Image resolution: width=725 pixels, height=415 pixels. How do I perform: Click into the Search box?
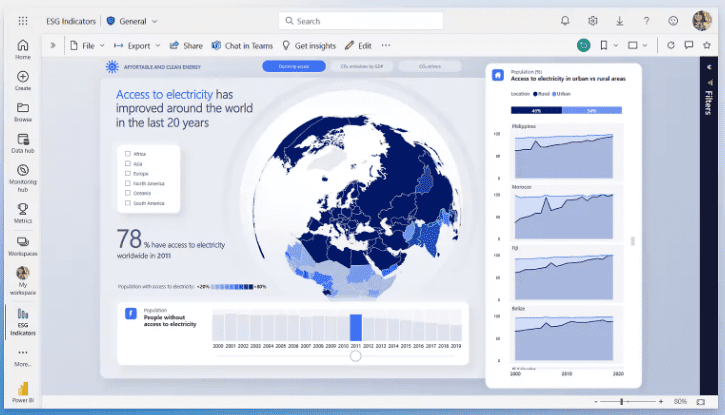[x=361, y=21]
